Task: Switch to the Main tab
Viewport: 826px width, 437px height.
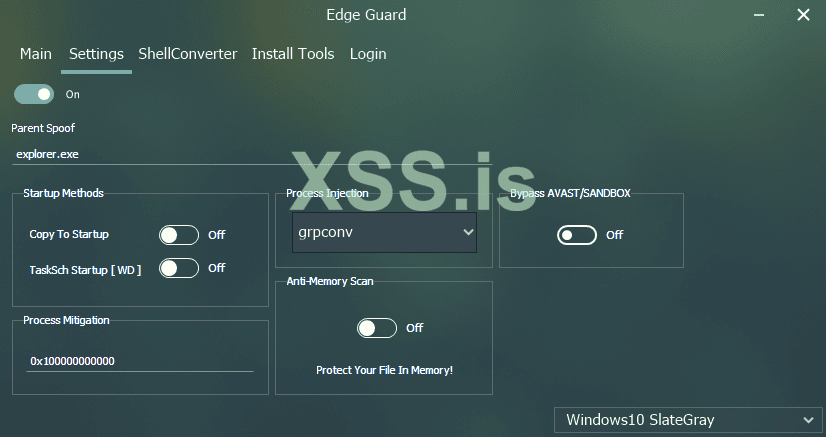Action: 36,54
